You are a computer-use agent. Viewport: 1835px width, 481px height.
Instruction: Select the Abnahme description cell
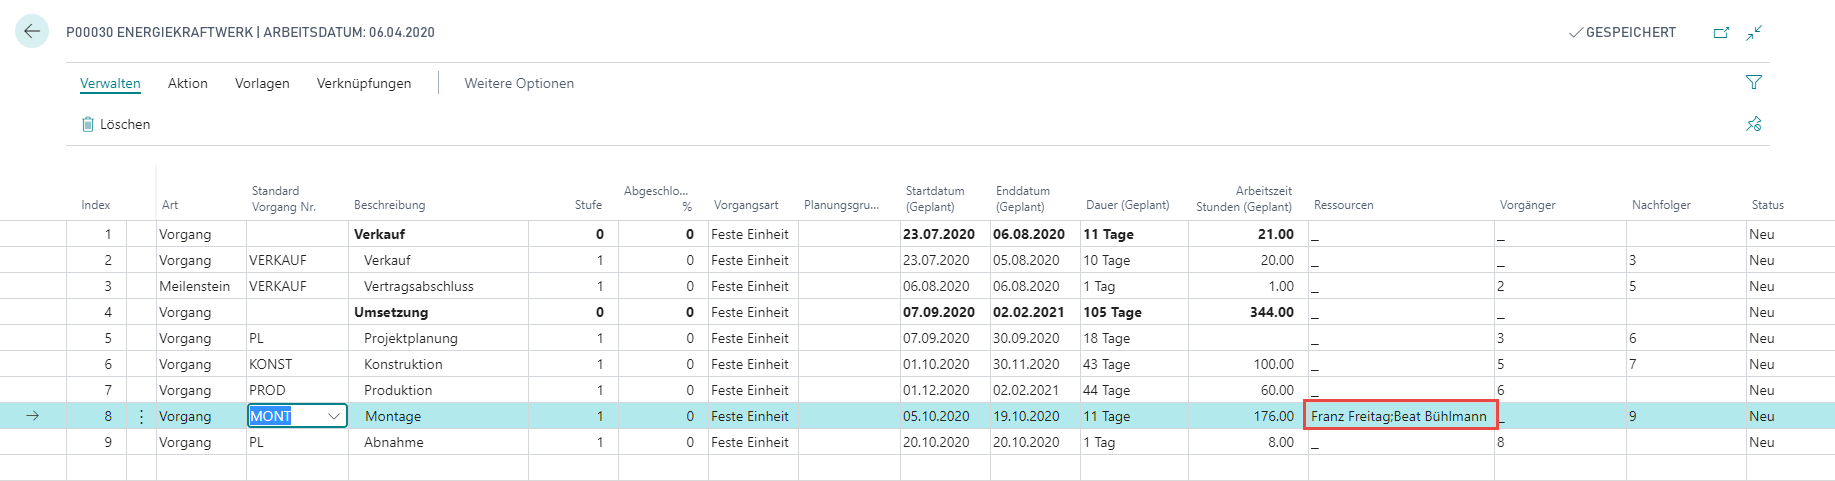pyautogui.click(x=438, y=442)
